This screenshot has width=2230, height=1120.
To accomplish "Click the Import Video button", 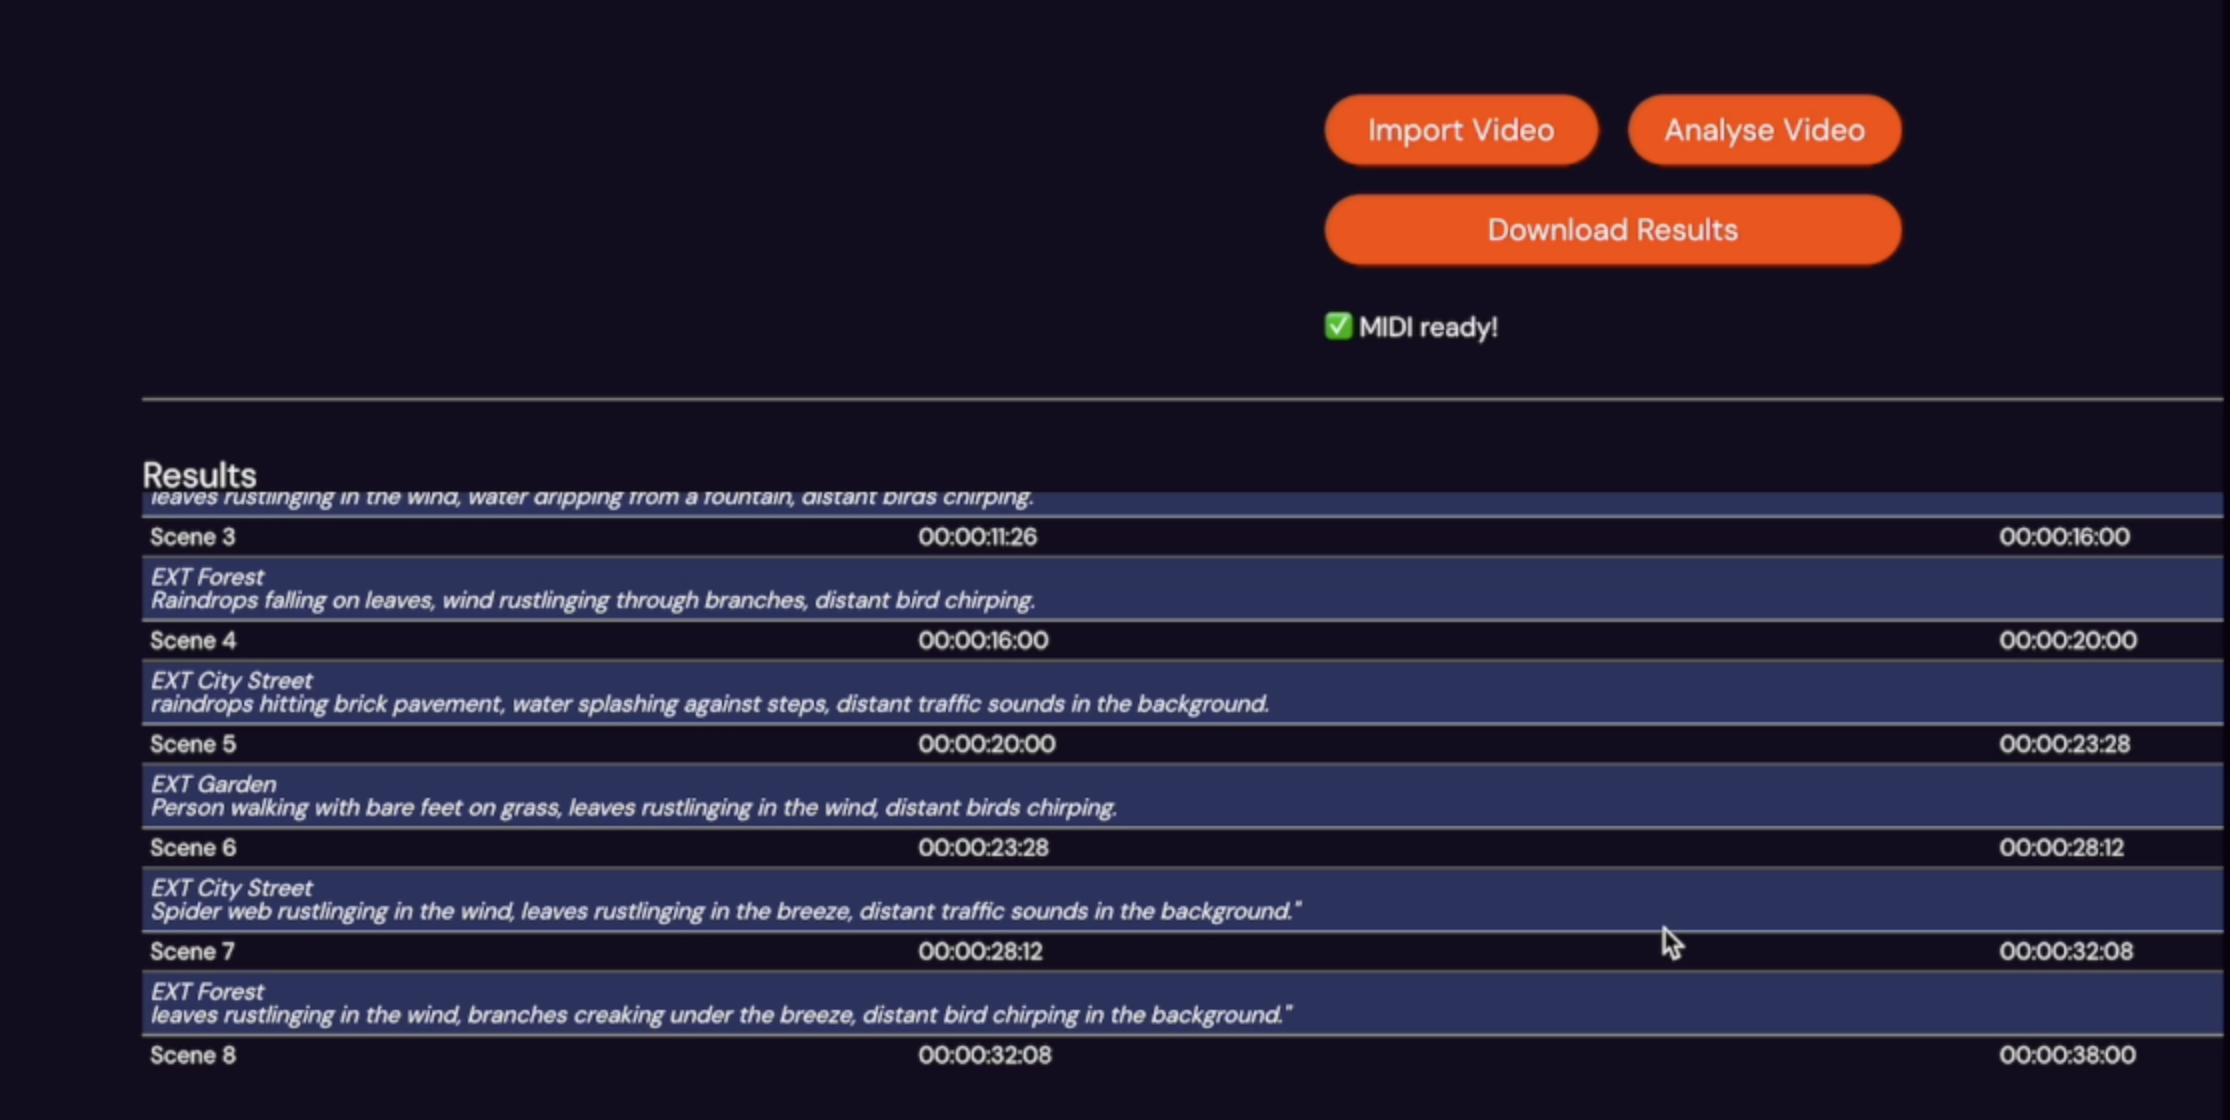I will click(1461, 130).
